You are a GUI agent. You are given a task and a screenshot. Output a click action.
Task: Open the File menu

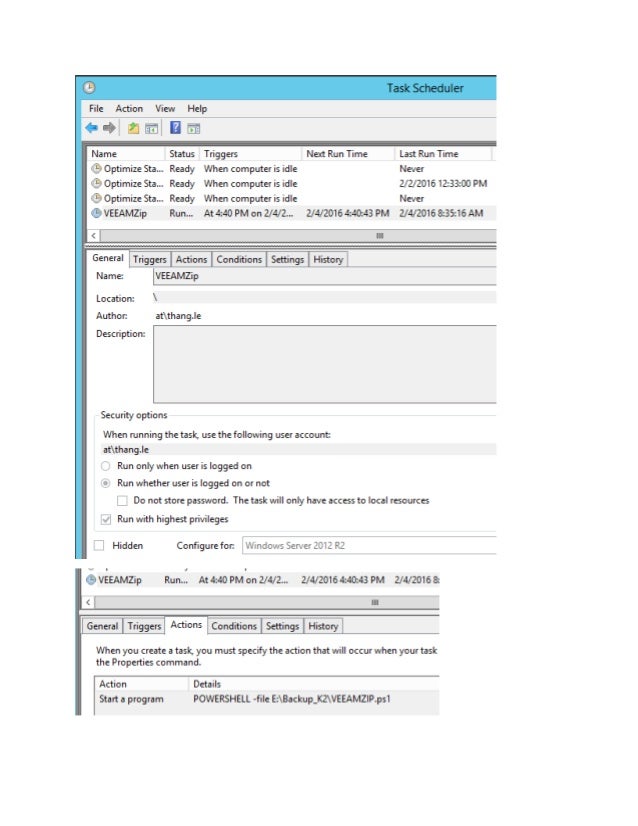(96, 109)
